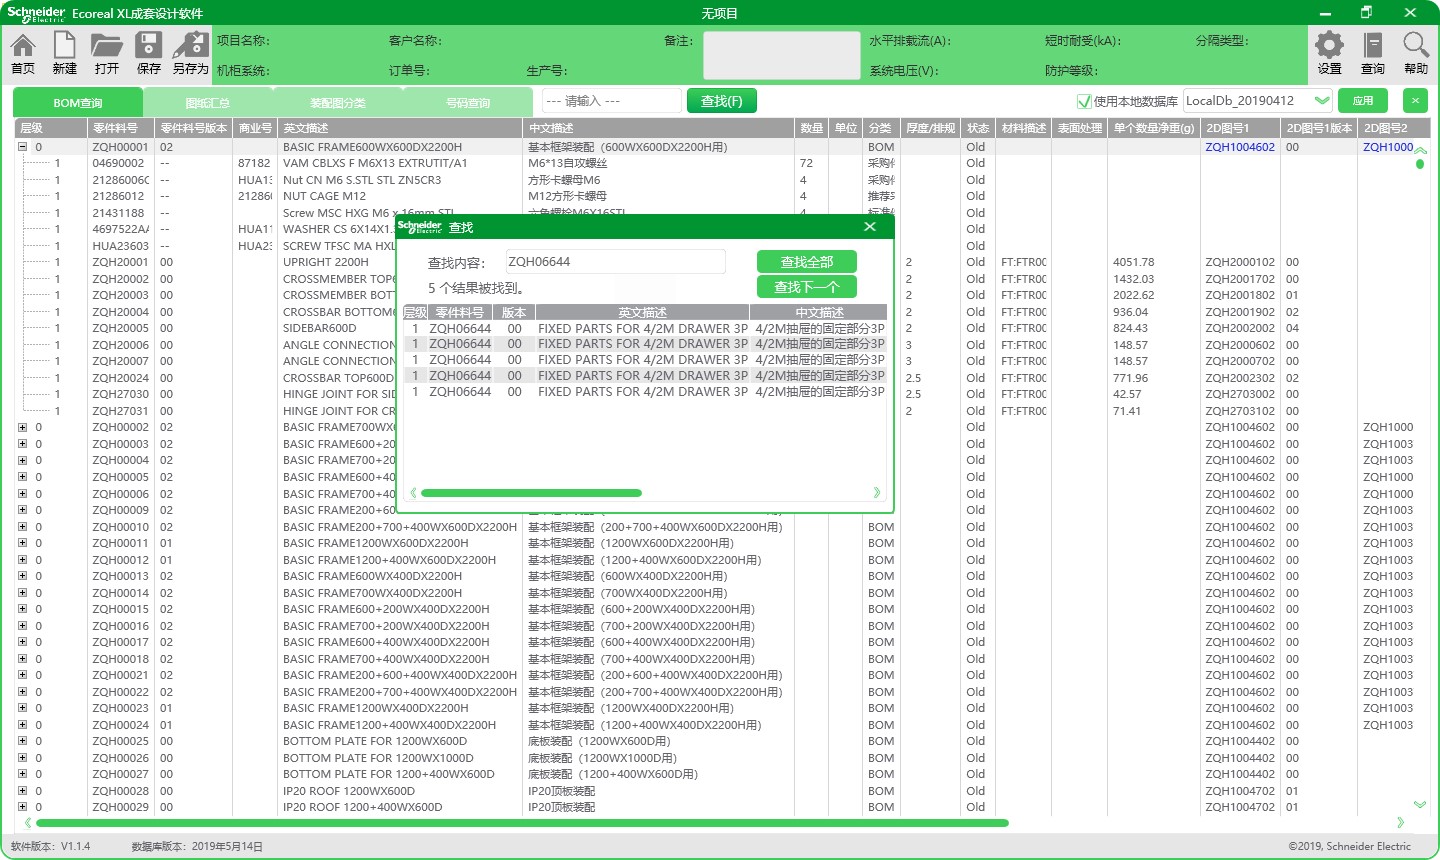Switch to the 装配图分类 tab

[x=337, y=103]
